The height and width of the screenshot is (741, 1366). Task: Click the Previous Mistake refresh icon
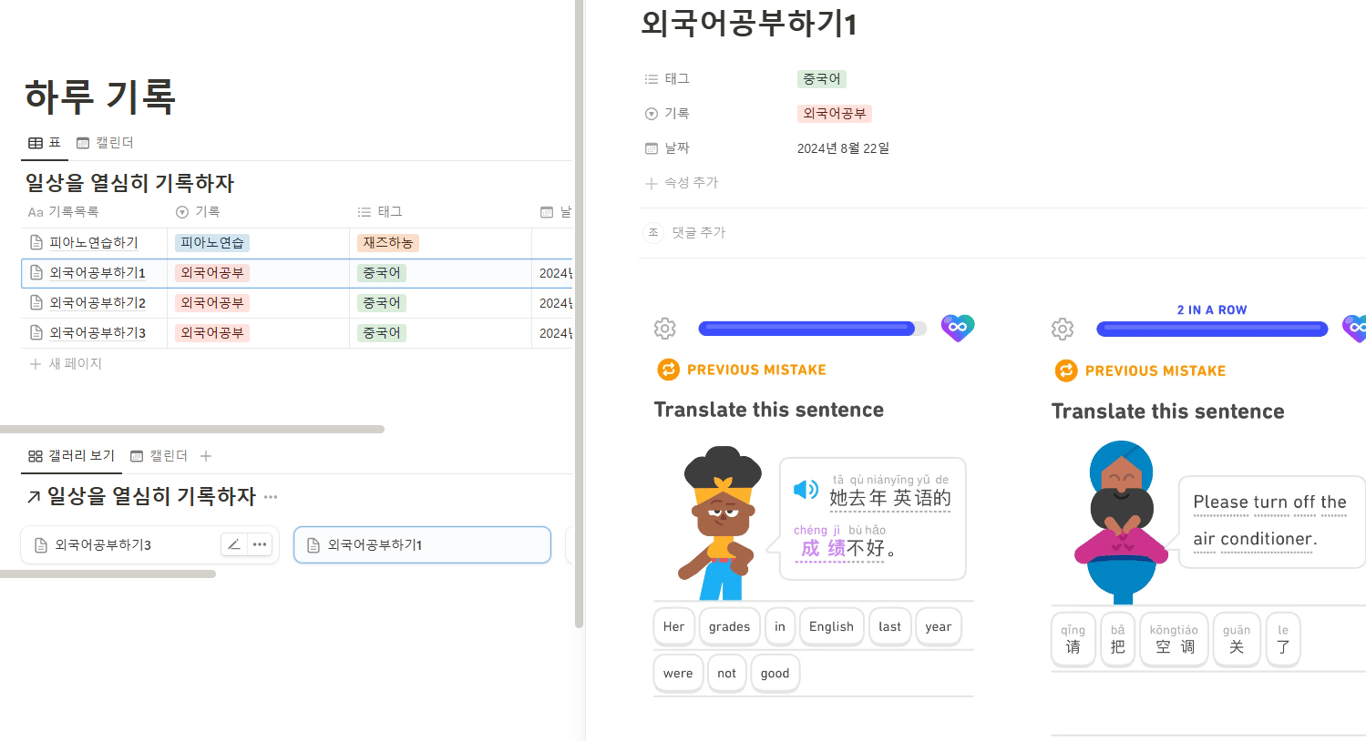pos(668,370)
